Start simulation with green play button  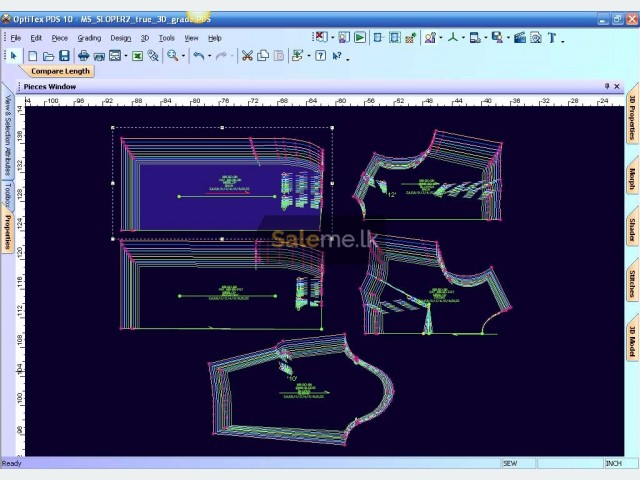click(x=360, y=38)
